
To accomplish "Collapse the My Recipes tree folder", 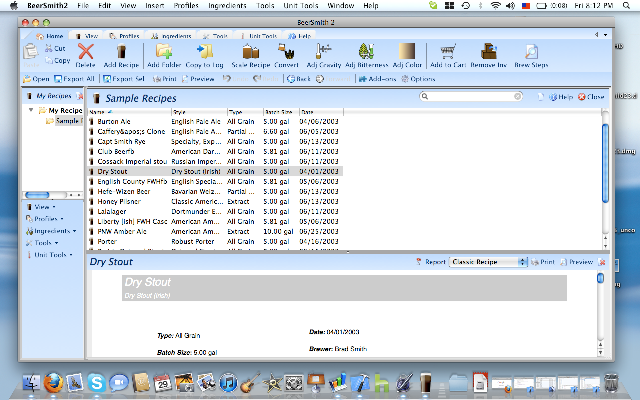I will pos(30,110).
